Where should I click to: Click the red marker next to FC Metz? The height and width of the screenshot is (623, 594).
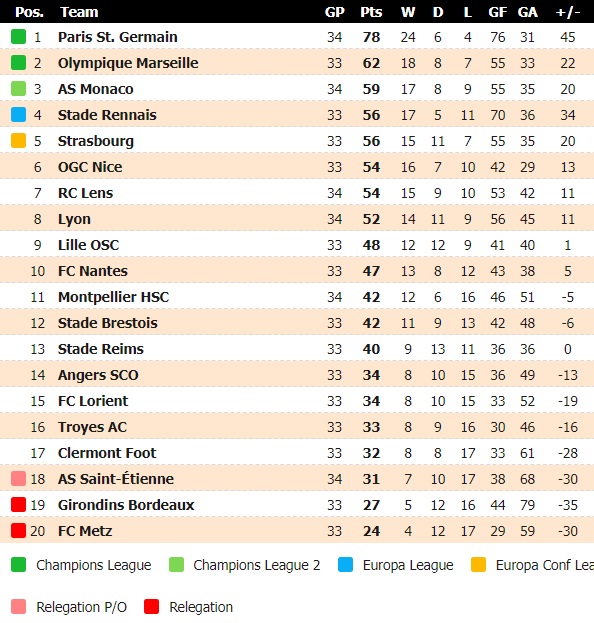click(x=18, y=530)
